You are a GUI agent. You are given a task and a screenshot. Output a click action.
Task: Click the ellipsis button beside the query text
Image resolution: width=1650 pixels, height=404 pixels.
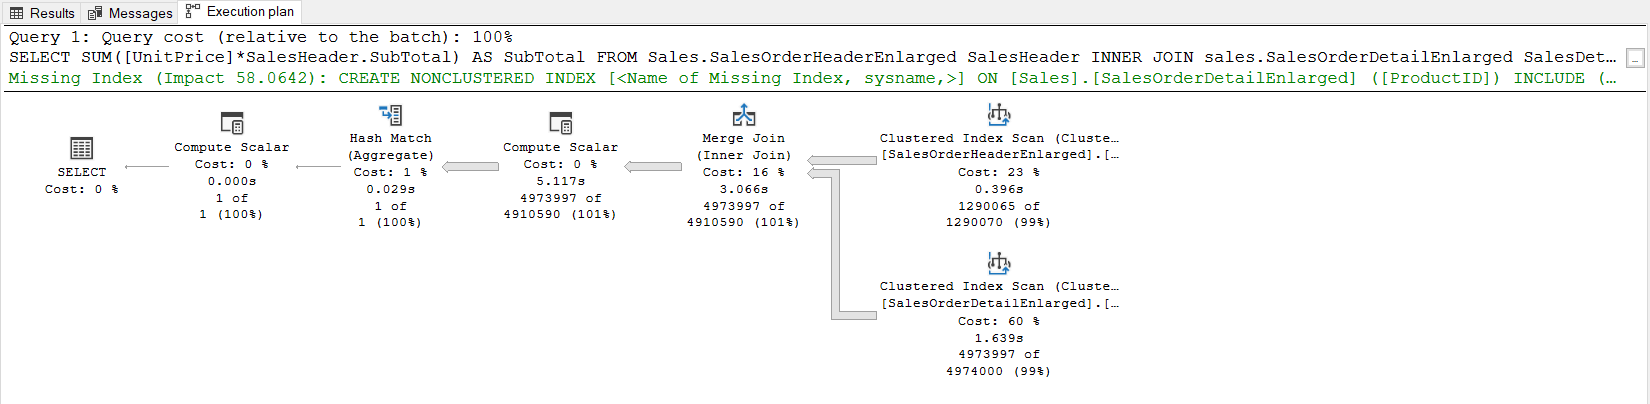coord(1634,58)
